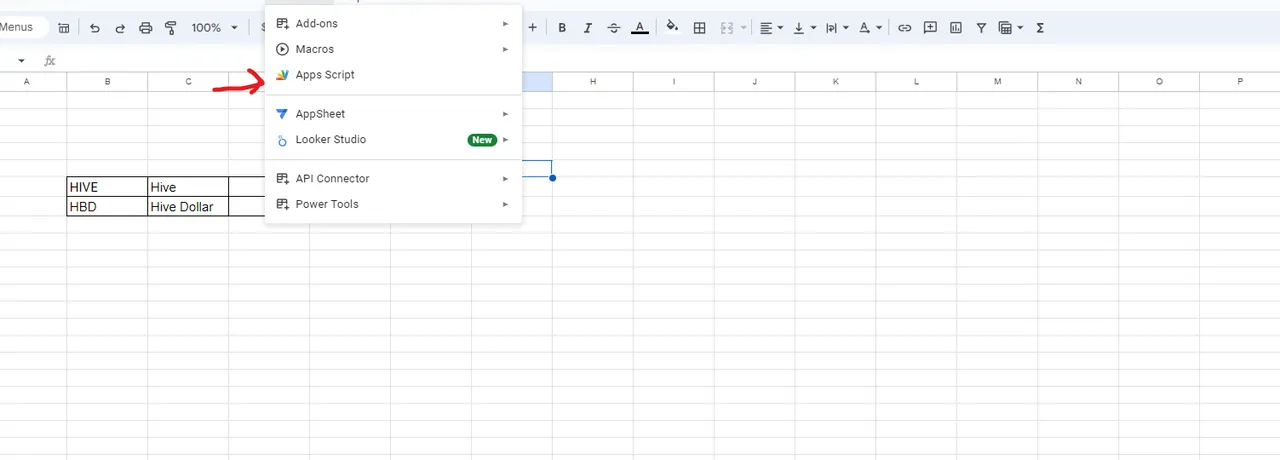The width and height of the screenshot is (1280, 460).
Task: Click the increase font size plus icon
Action: [532, 28]
